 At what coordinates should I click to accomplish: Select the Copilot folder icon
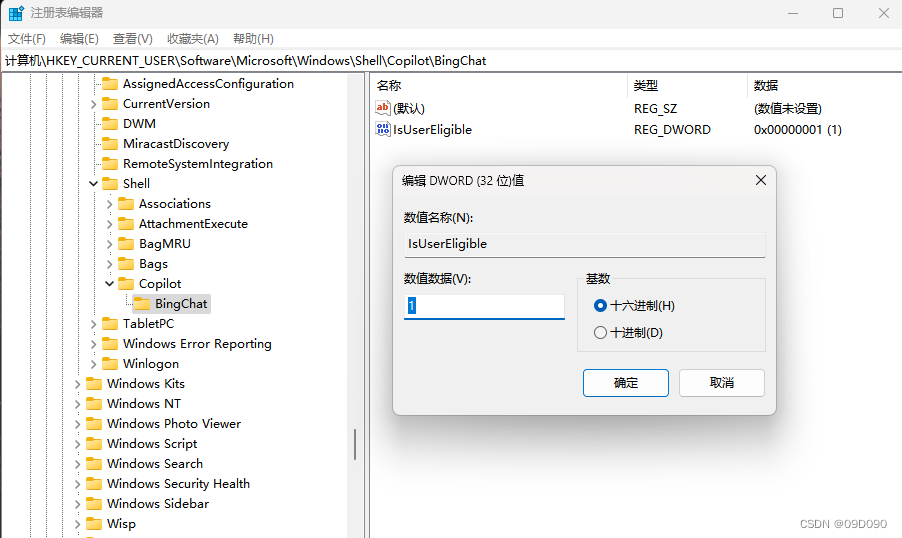click(126, 284)
